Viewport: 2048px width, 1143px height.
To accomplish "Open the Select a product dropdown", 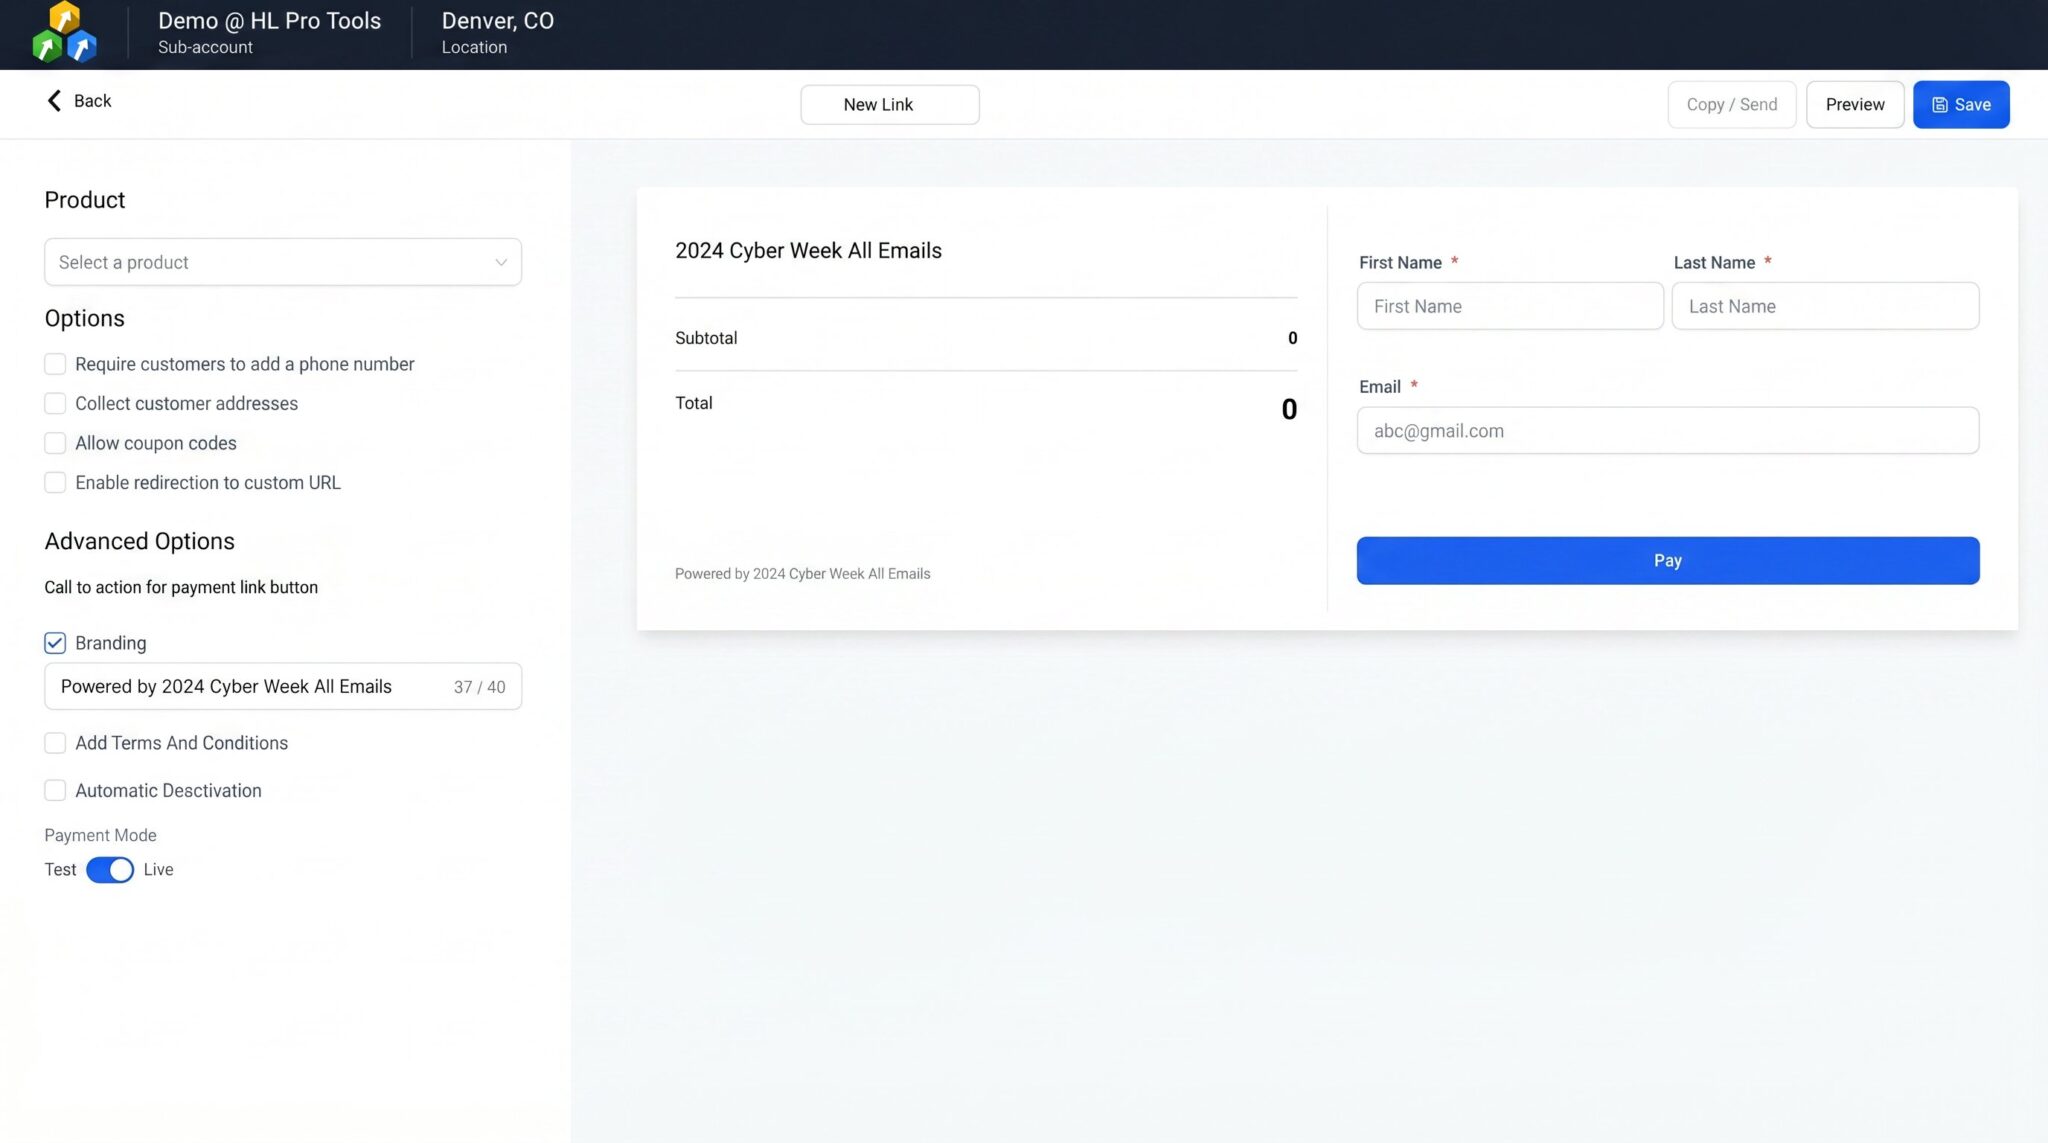I will coord(283,262).
